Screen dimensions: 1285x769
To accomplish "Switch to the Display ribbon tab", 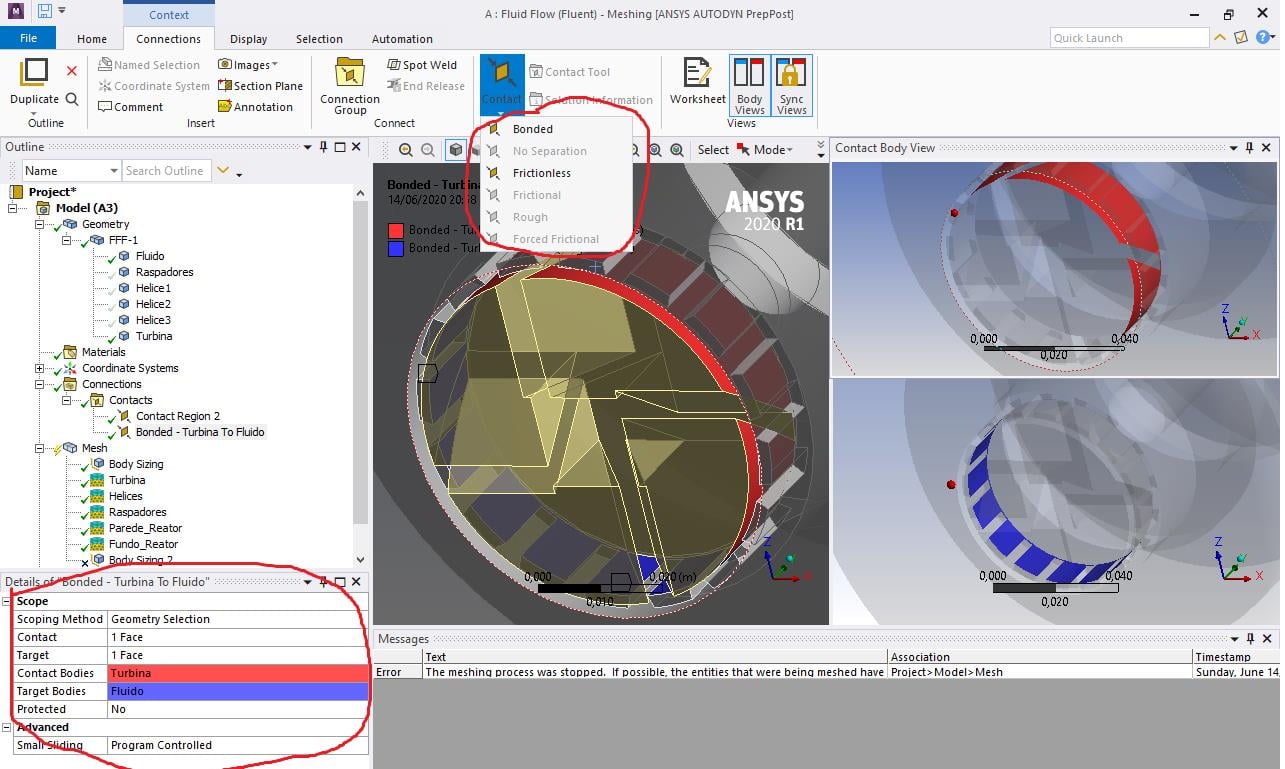I will tap(248, 39).
